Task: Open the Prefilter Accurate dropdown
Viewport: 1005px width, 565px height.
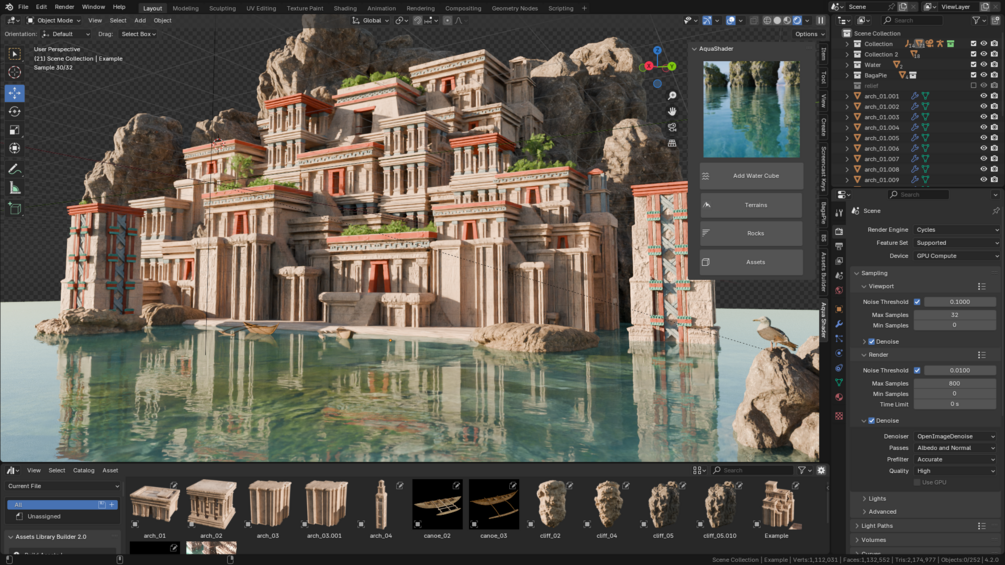Action: point(955,459)
